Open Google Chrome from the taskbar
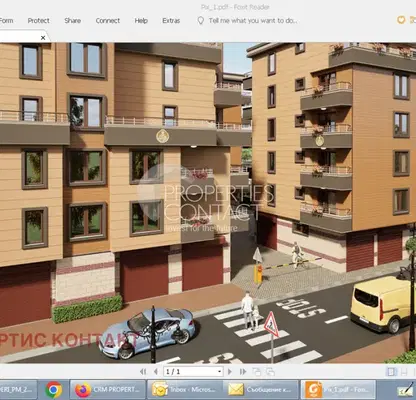This screenshot has width=416, height=400. [x=54, y=389]
